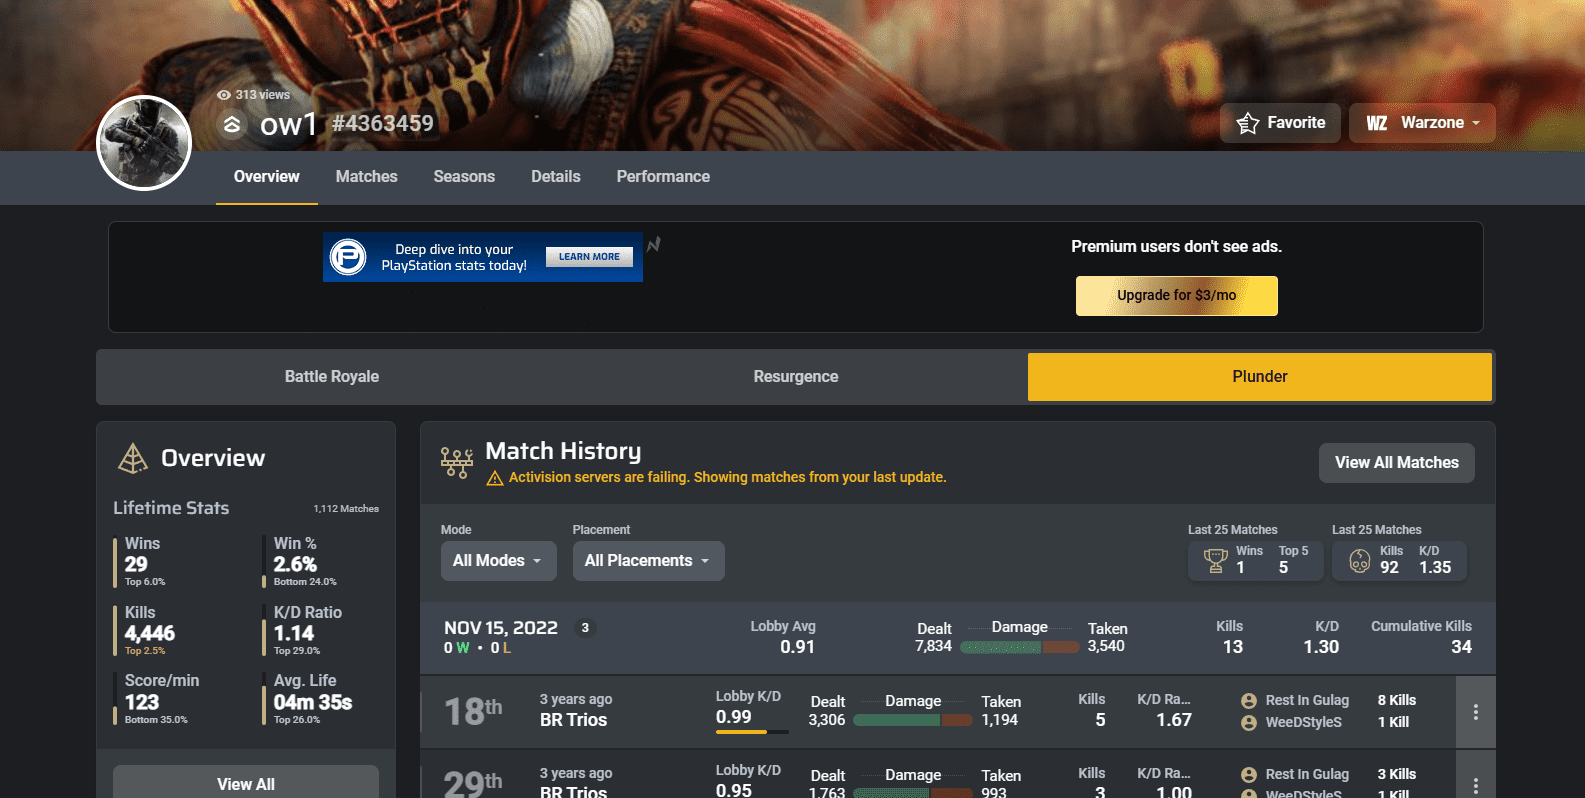Click the skull kills icon
The width and height of the screenshot is (1585, 798).
[x=1359, y=560]
